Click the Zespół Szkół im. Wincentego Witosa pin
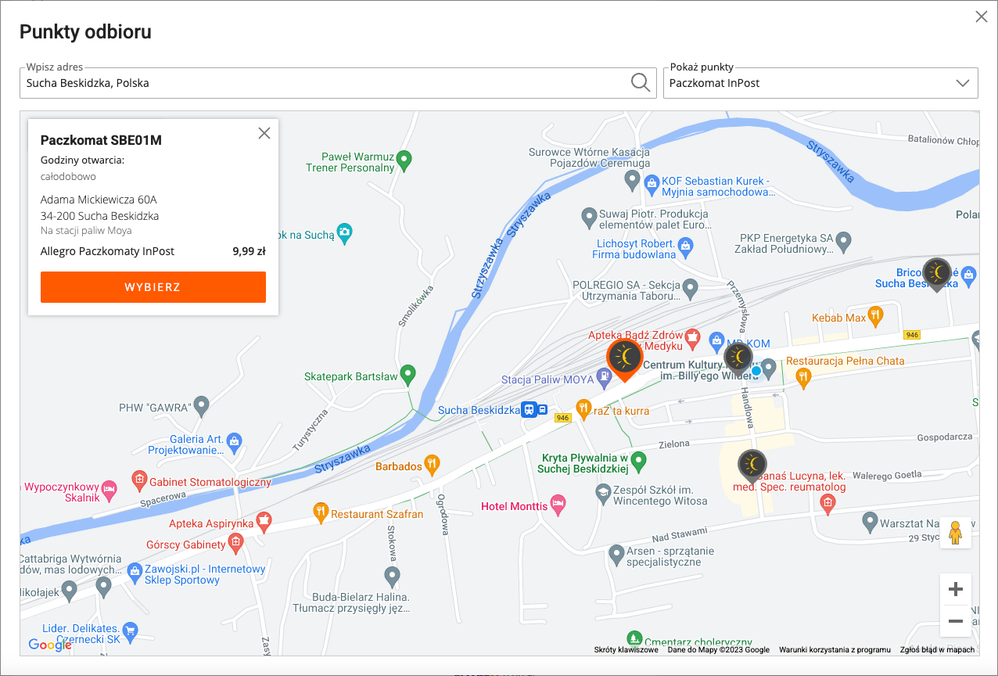Viewport: 998px width, 676px height. point(603,493)
